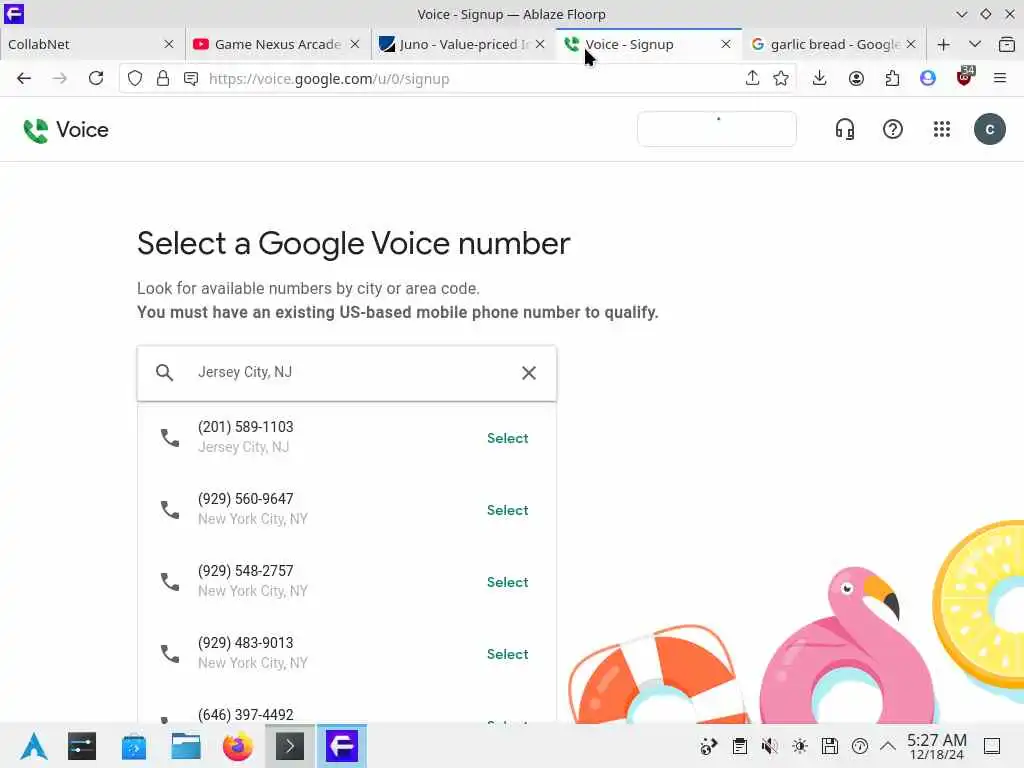Image resolution: width=1024 pixels, height=768 pixels.
Task: Clear the Jersey City, NJ search
Action: pyautogui.click(x=529, y=373)
